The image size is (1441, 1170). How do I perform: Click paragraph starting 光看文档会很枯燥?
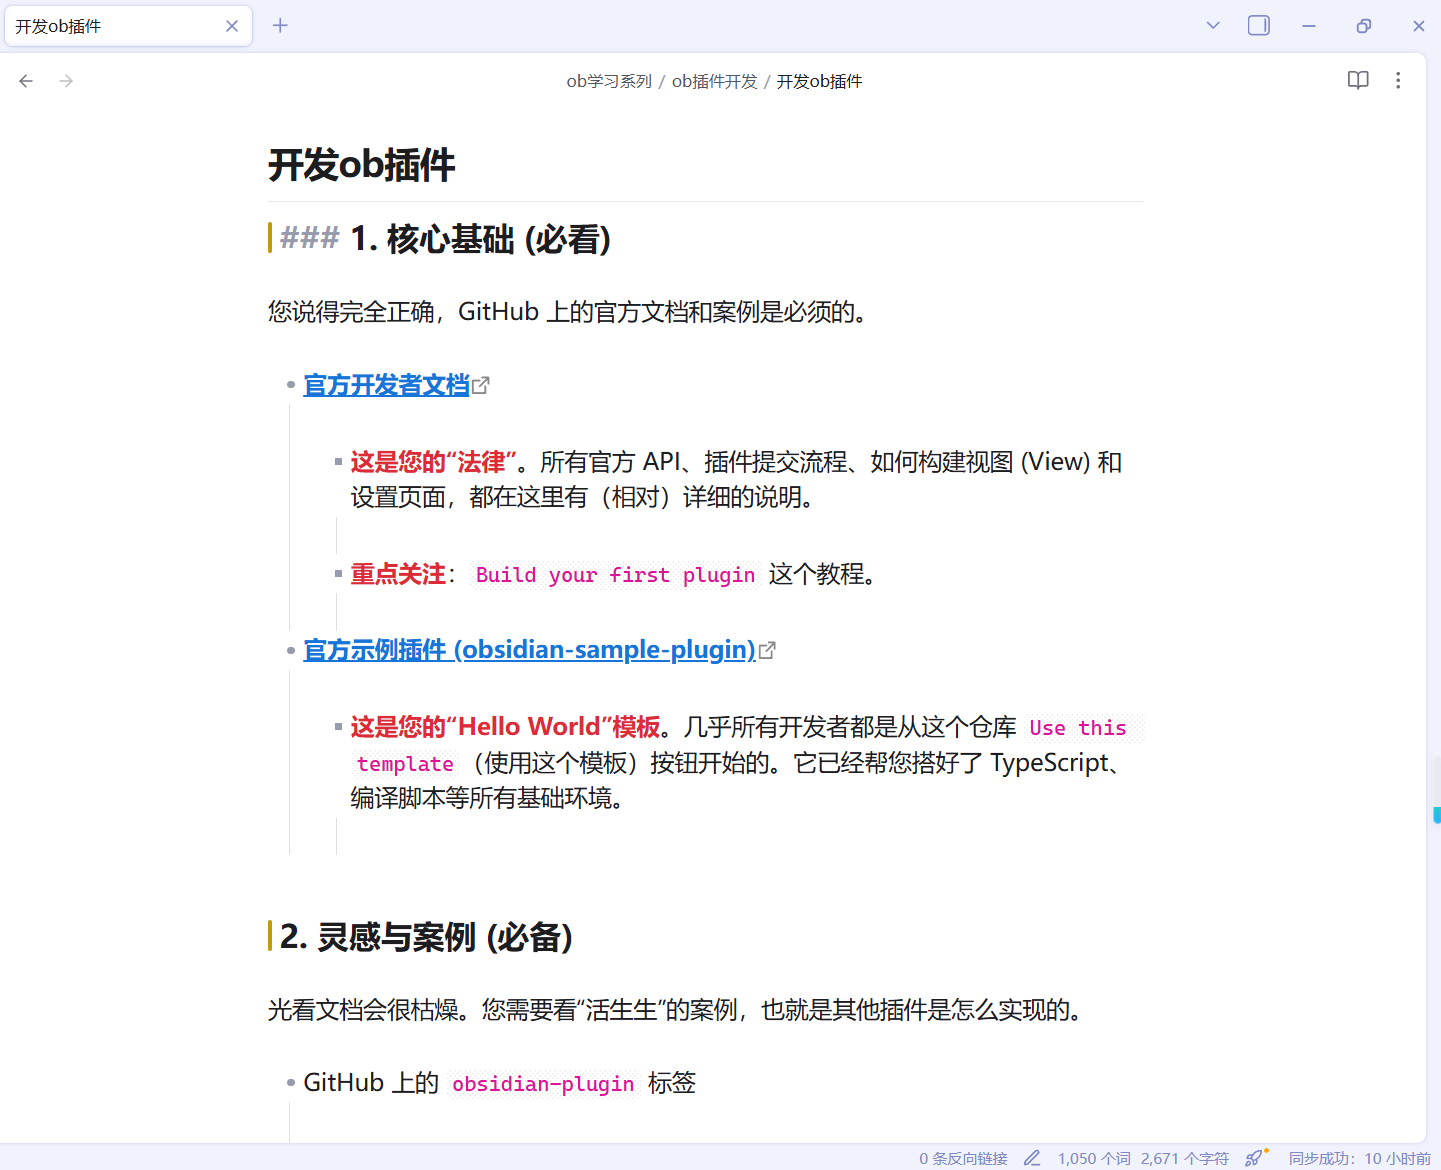coord(675,1010)
